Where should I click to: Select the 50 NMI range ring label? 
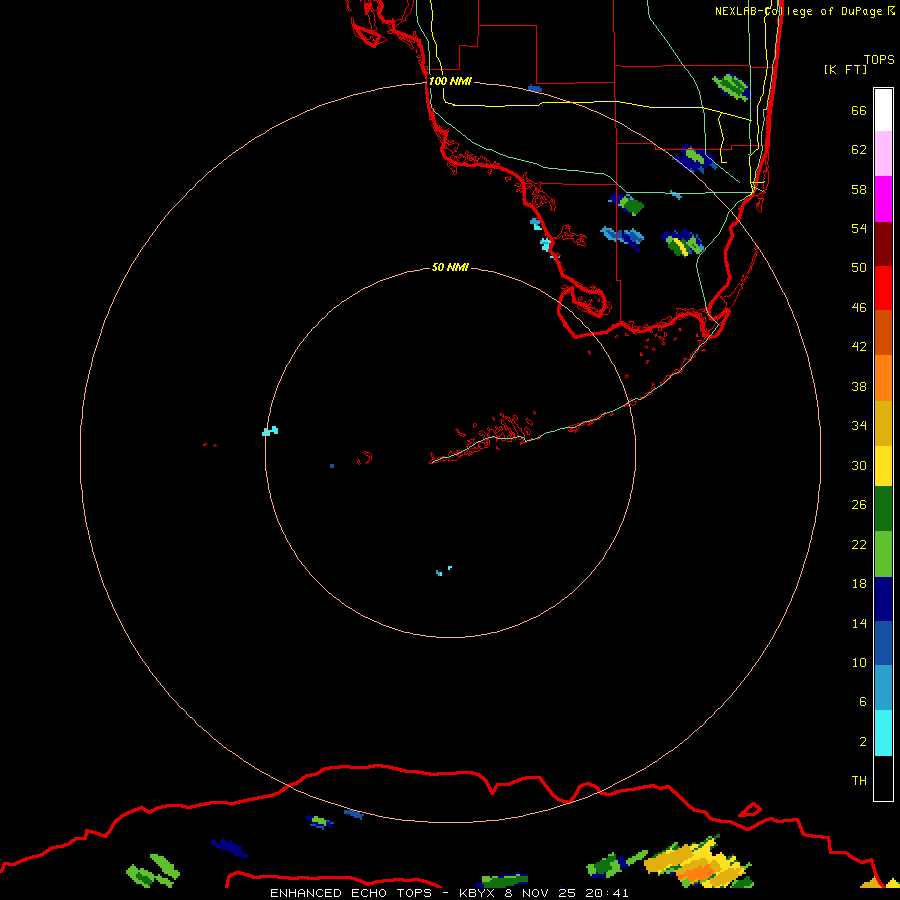click(x=450, y=267)
